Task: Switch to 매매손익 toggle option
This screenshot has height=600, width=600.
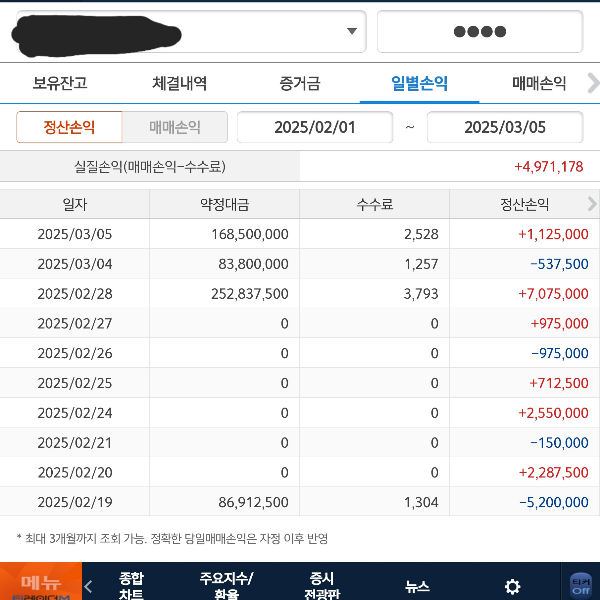Action: point(175,127)
